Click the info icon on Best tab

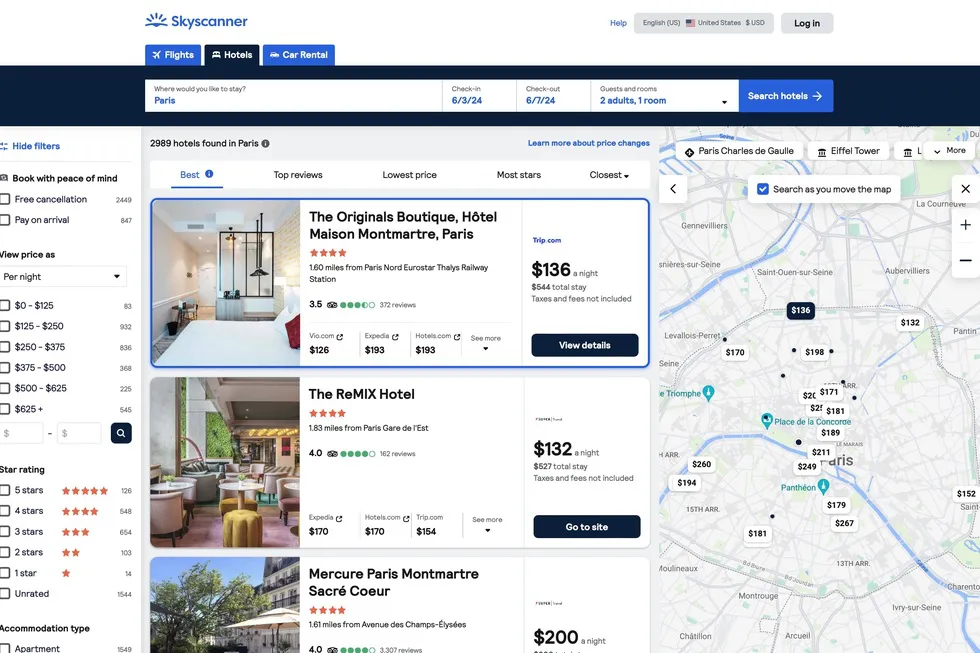(x=209, y=174)
